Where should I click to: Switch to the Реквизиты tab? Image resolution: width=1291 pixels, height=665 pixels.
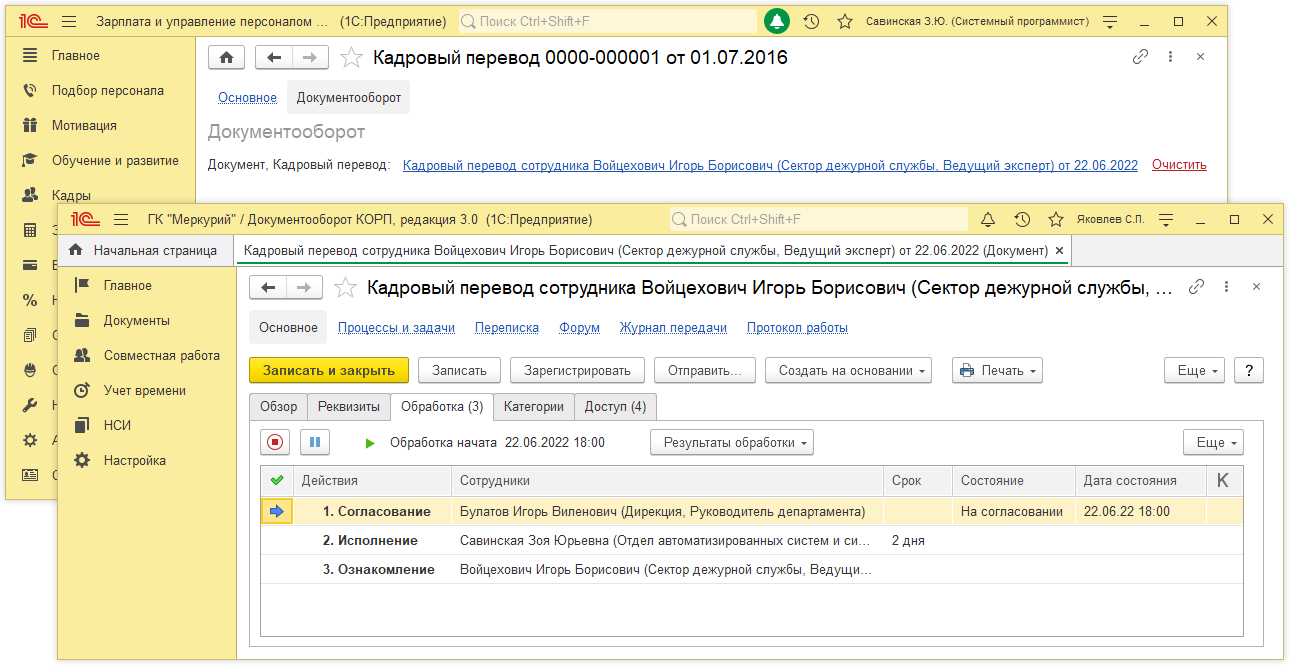(x=348, y=406)
